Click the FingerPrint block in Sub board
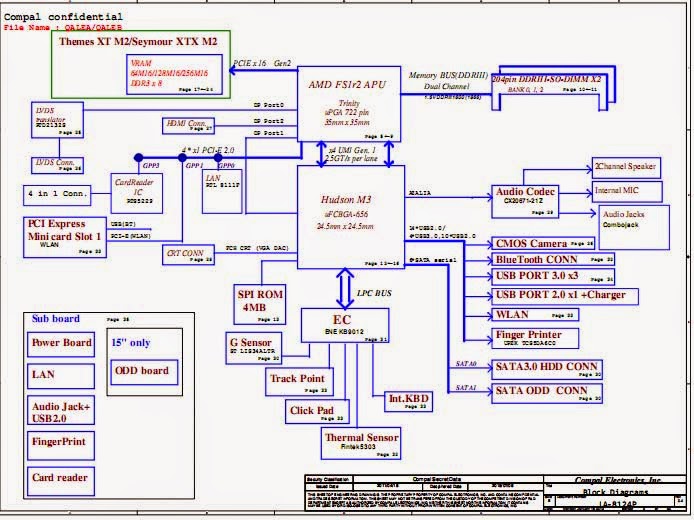The width and height of the screenshot is (694, 520). (x=61, y=446)
